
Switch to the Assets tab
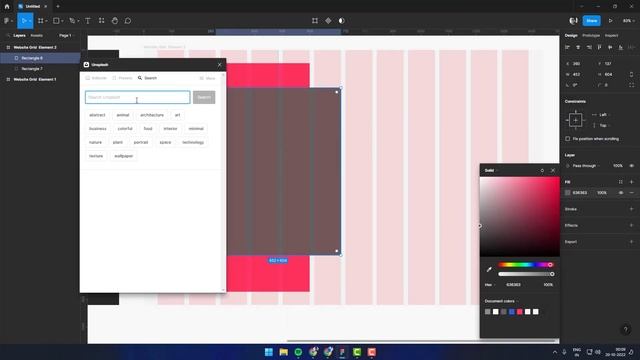[36, 36]
